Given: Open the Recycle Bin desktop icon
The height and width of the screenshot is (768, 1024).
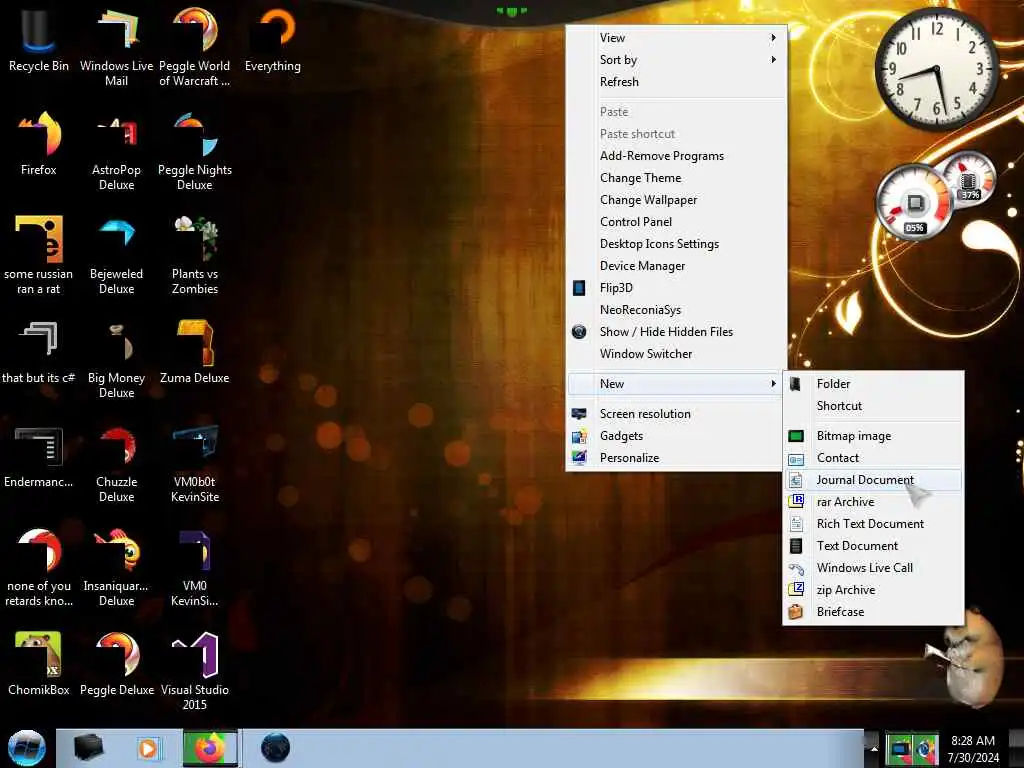Looking at the screenshot, I should point(38,41).
